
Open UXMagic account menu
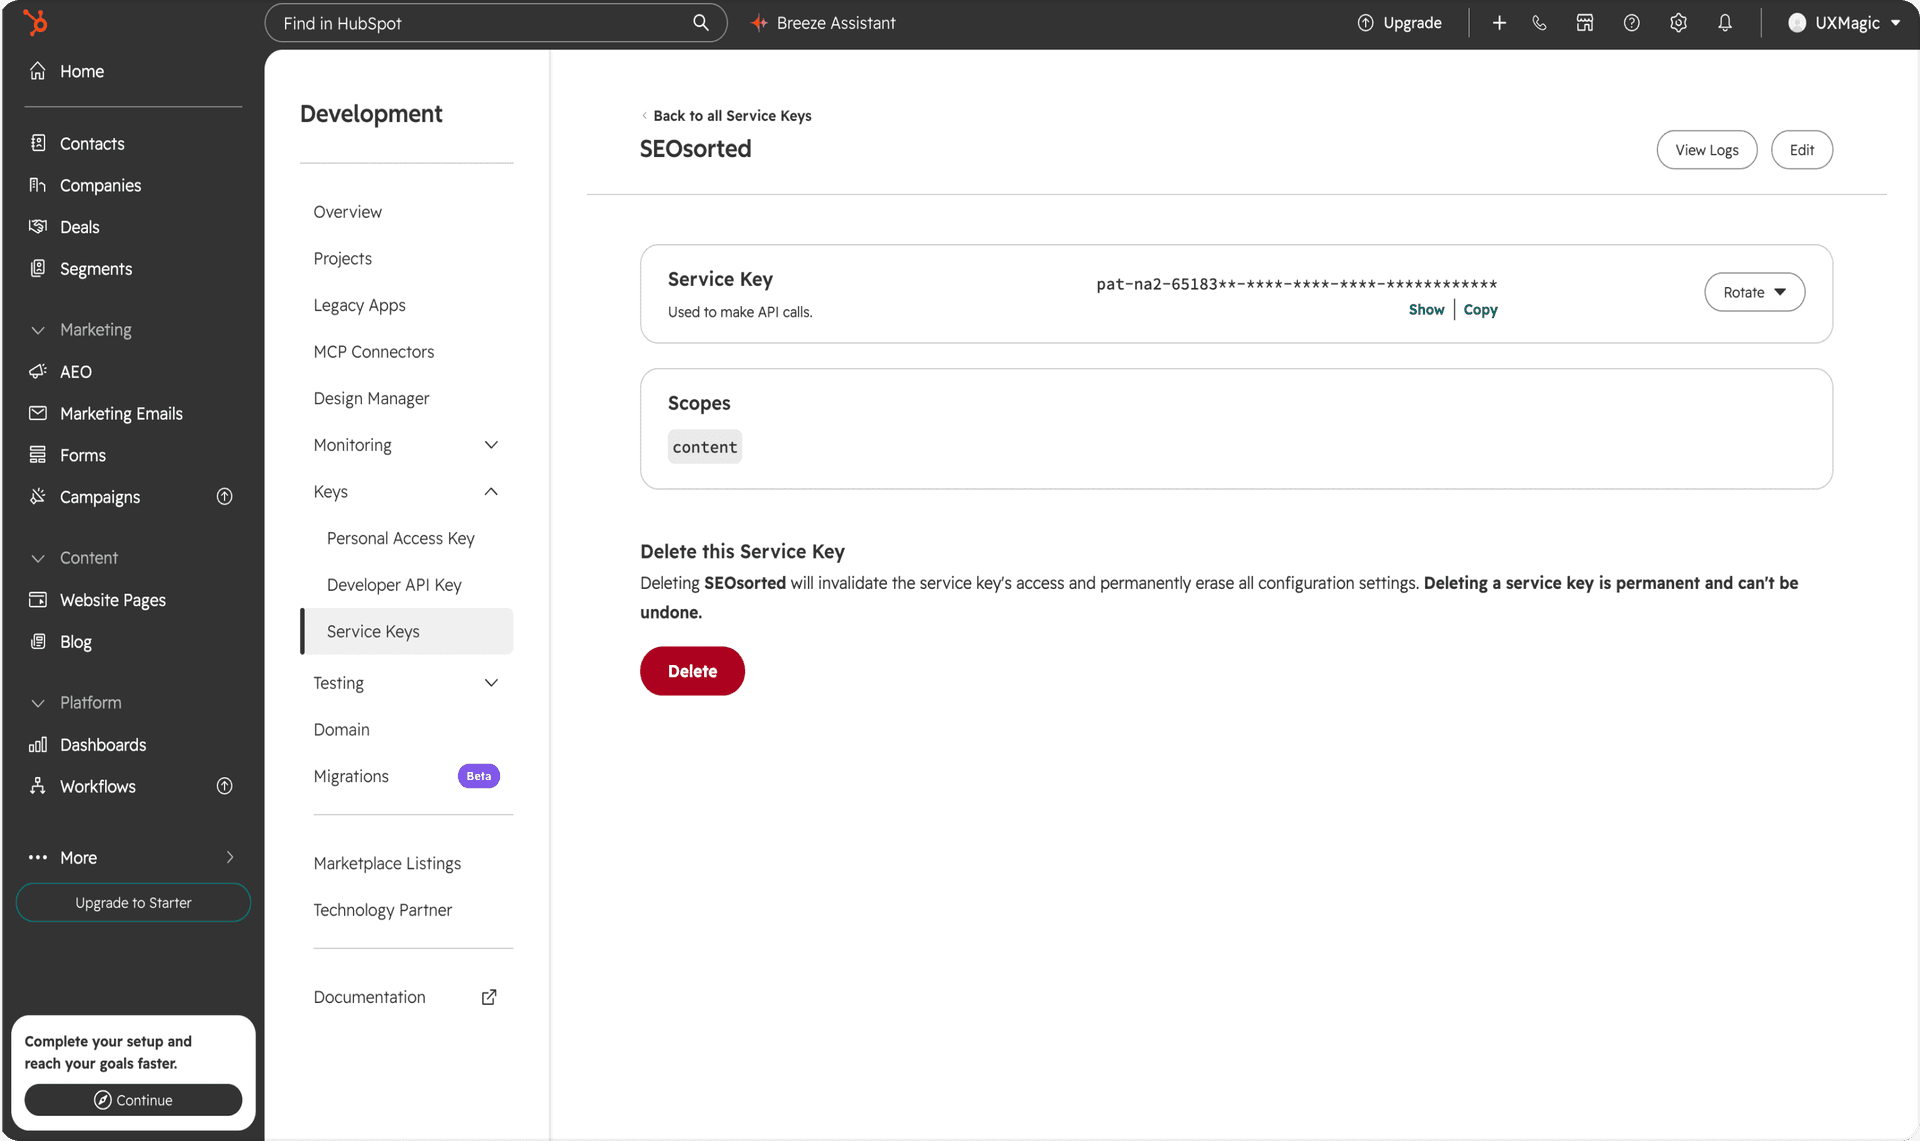[1844, 23]
